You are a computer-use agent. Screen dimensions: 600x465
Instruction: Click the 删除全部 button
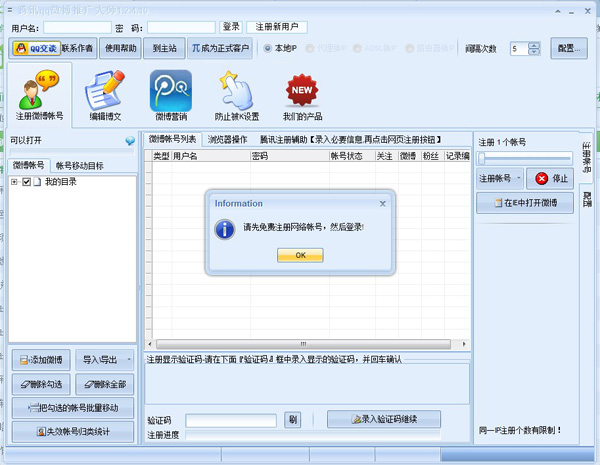point(104,384)
